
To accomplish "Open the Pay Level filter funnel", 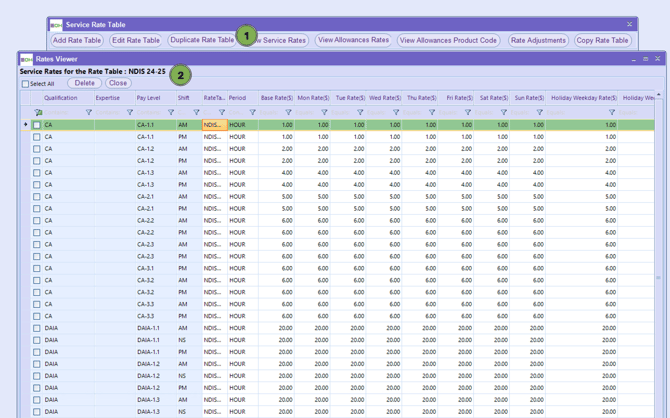I will [x=171, y=113].
